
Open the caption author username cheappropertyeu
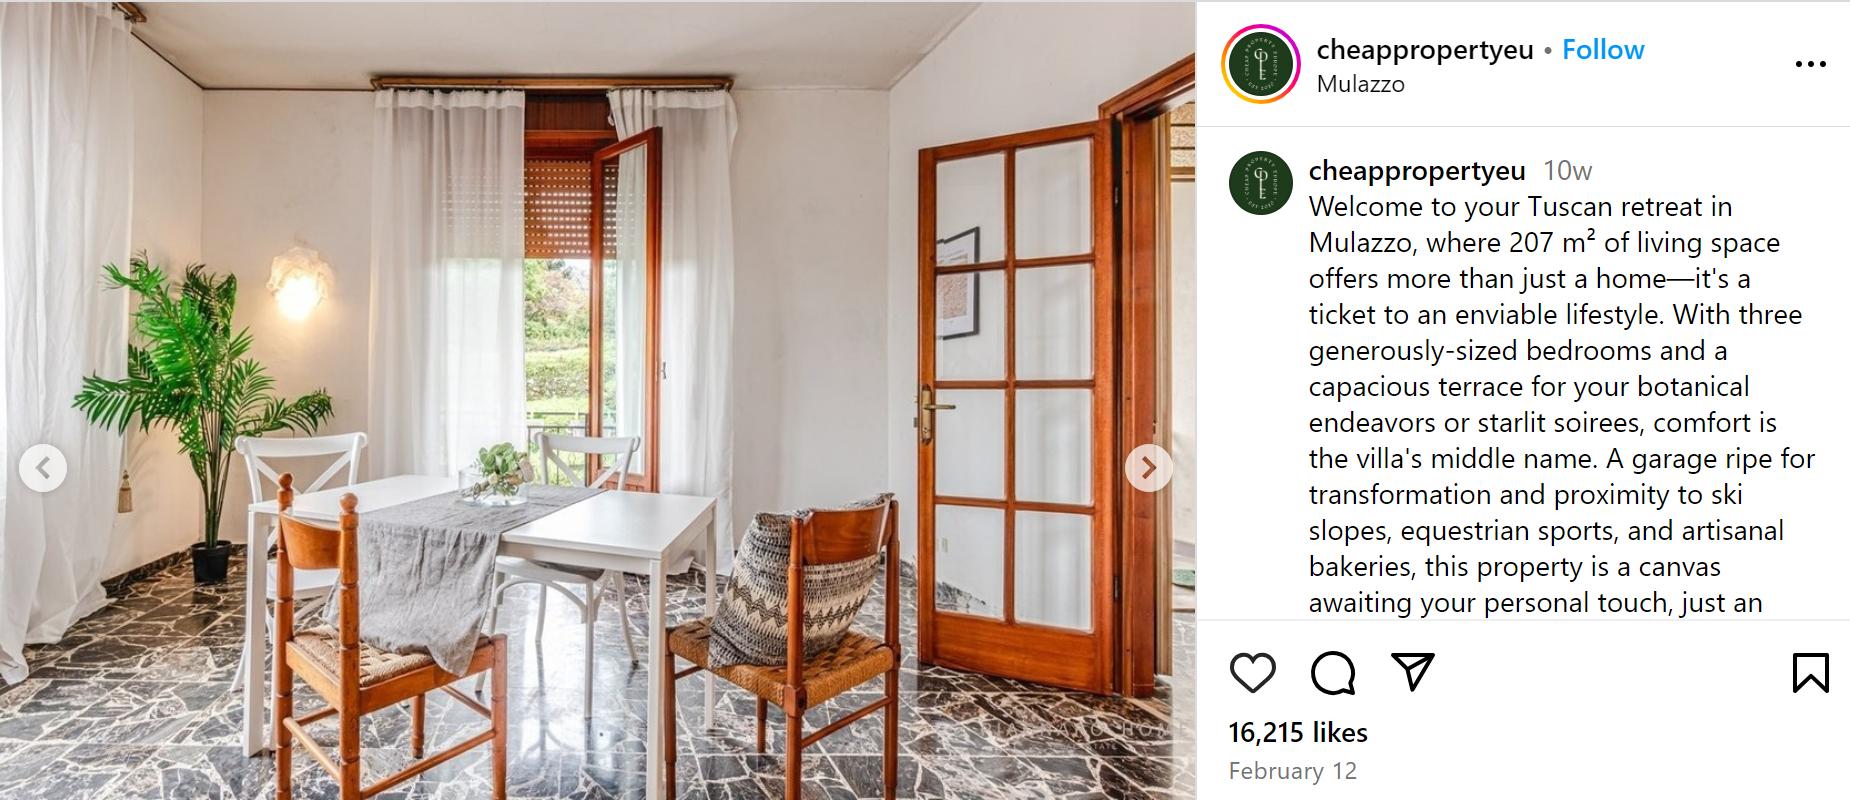1417,171
